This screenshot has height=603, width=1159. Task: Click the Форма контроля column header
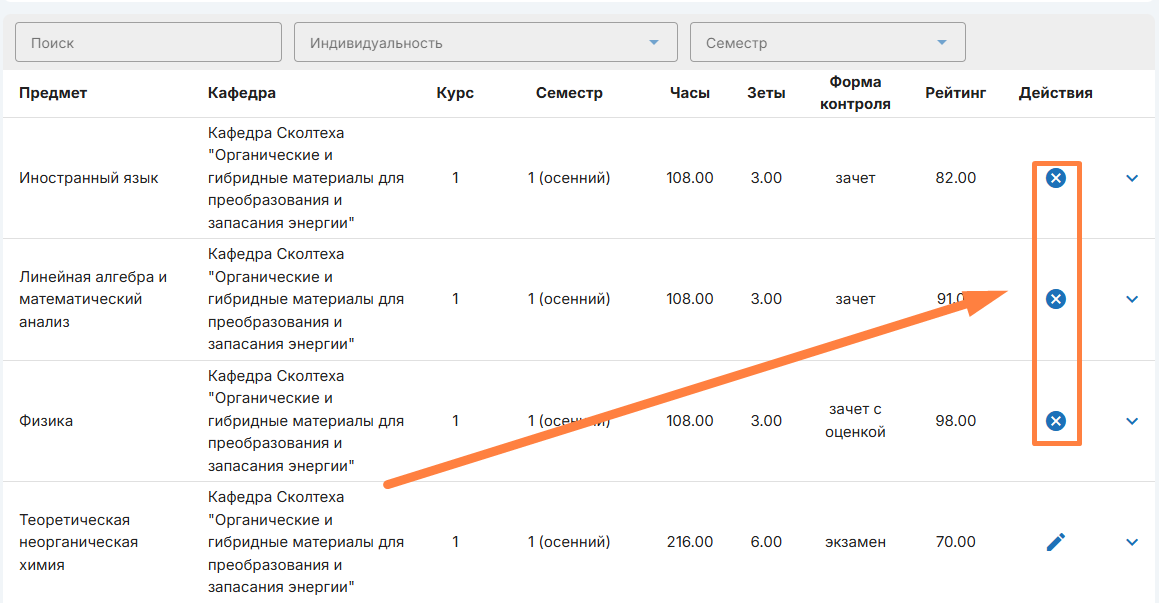pos(855,93)
